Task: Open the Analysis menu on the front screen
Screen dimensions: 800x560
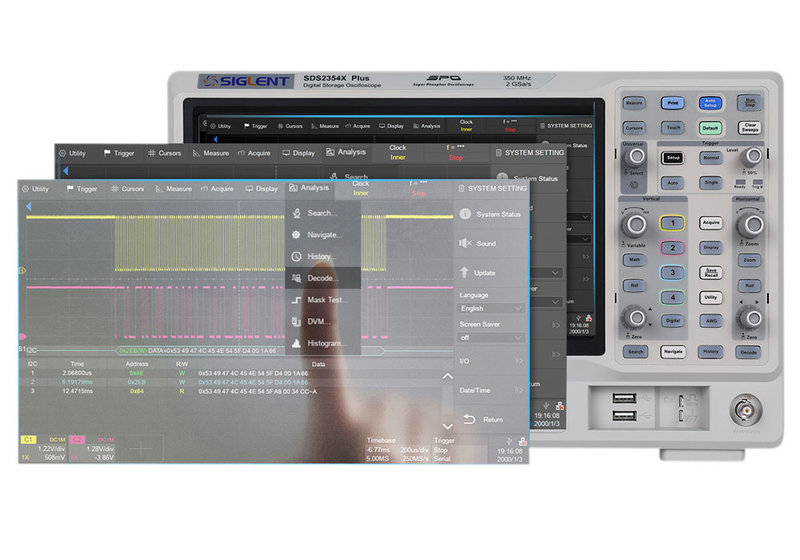Action: [x=309, y=188]
